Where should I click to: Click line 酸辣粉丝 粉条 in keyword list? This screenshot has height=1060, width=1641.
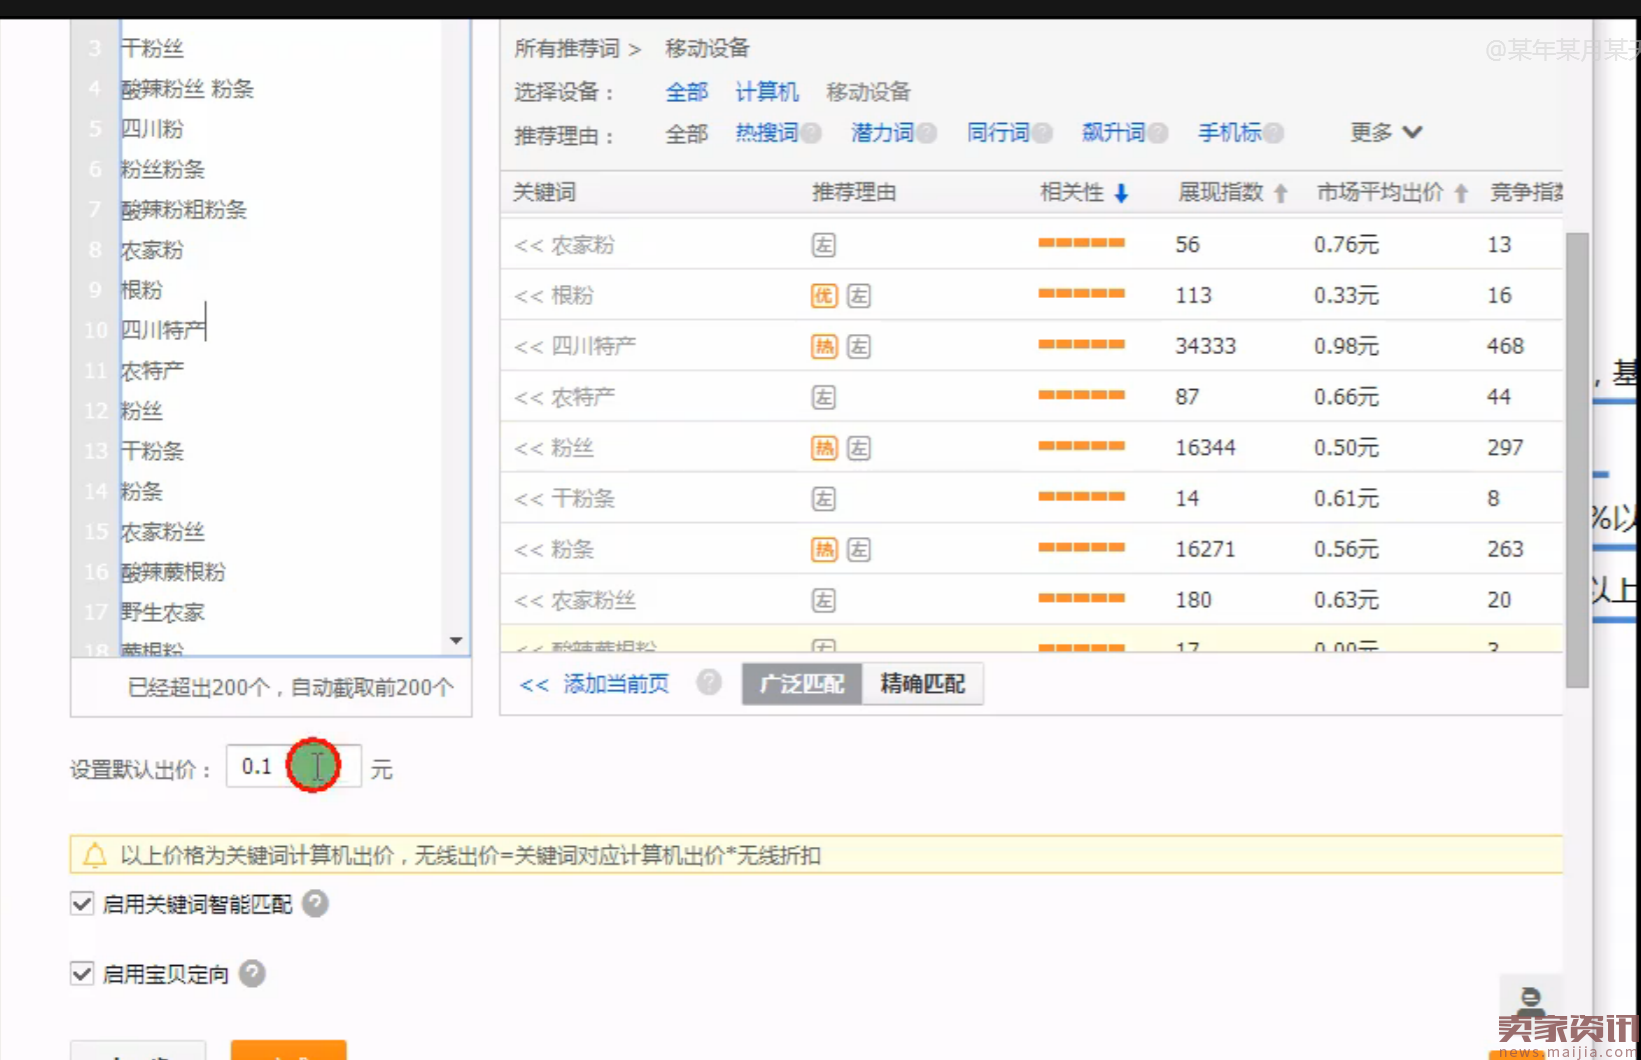187,89
